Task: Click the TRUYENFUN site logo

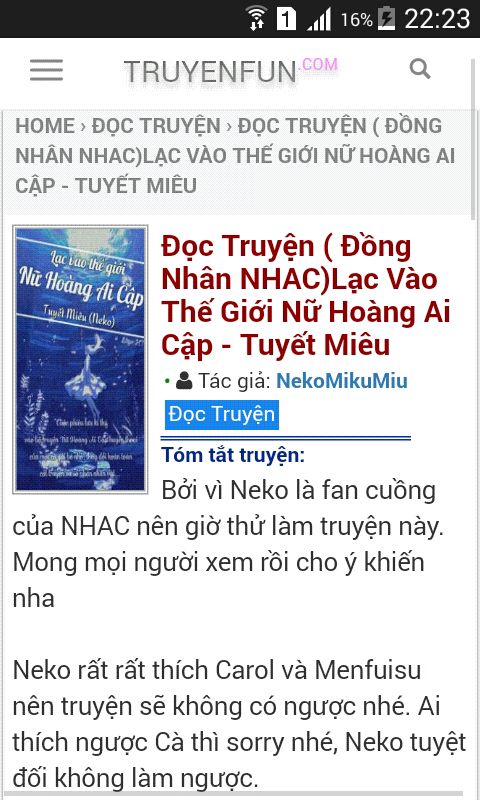Action: point(210,71)
